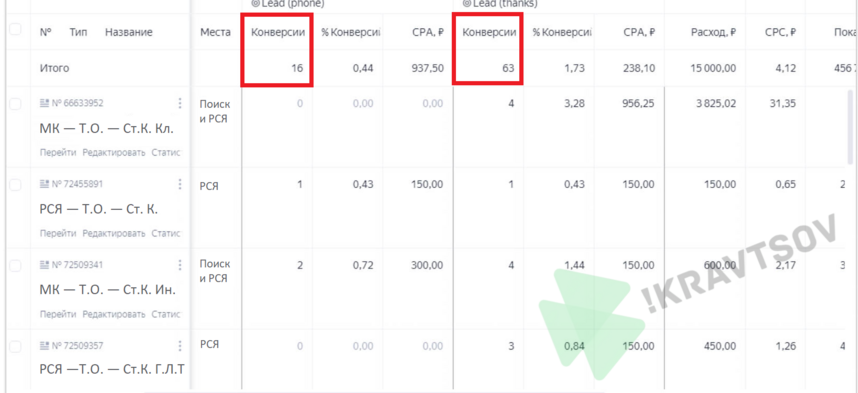Click the vertical scrollbar at table's right edge

point(849,129)
